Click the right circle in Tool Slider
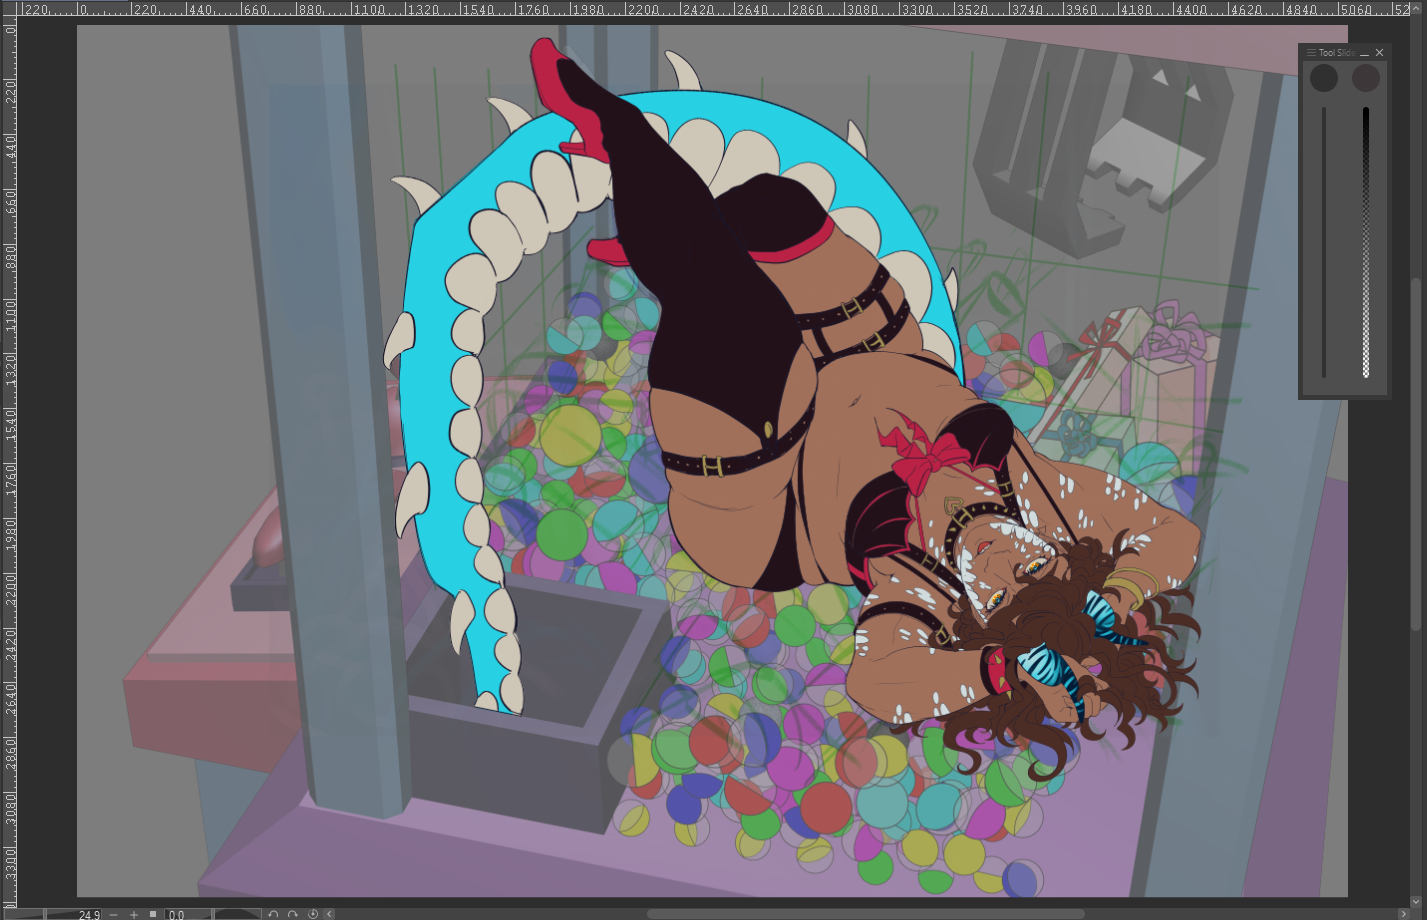1427x920 pixels. click(1366, 78)
